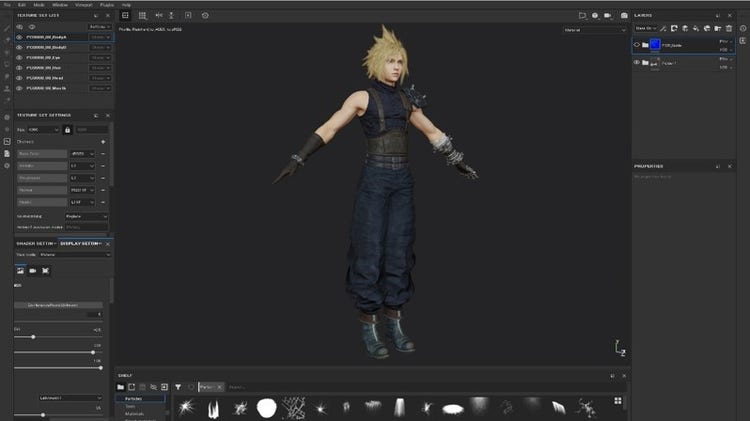Screen dimensions: 750x421
Task: Remove the Base Color channel with minus button
Action: [103, 154]
